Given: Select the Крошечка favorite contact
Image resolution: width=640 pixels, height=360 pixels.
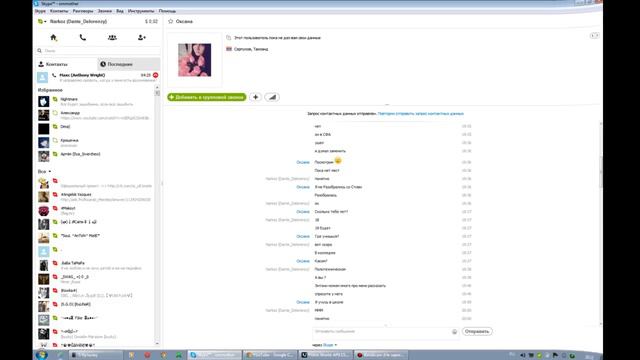Looking at the screenshot, I should coord(96,142).
